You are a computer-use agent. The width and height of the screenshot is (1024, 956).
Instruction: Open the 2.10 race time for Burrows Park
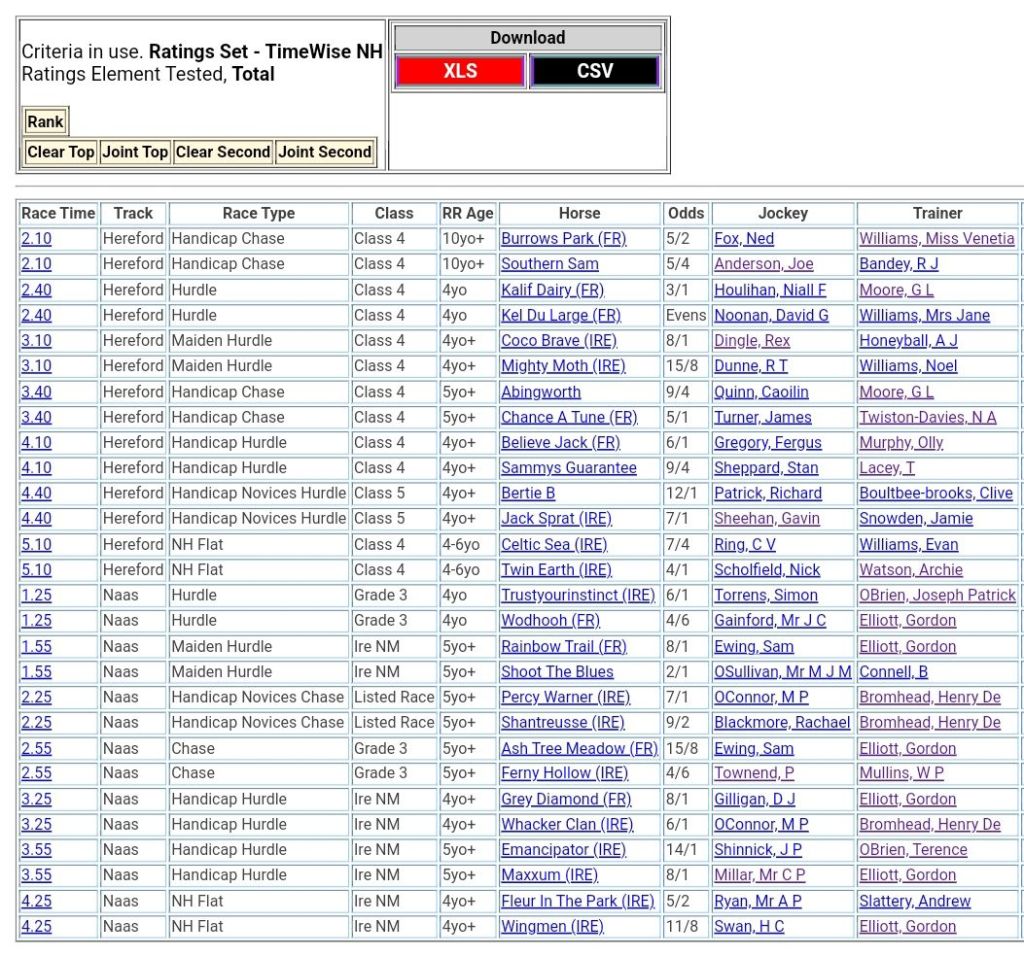point(37,239)
